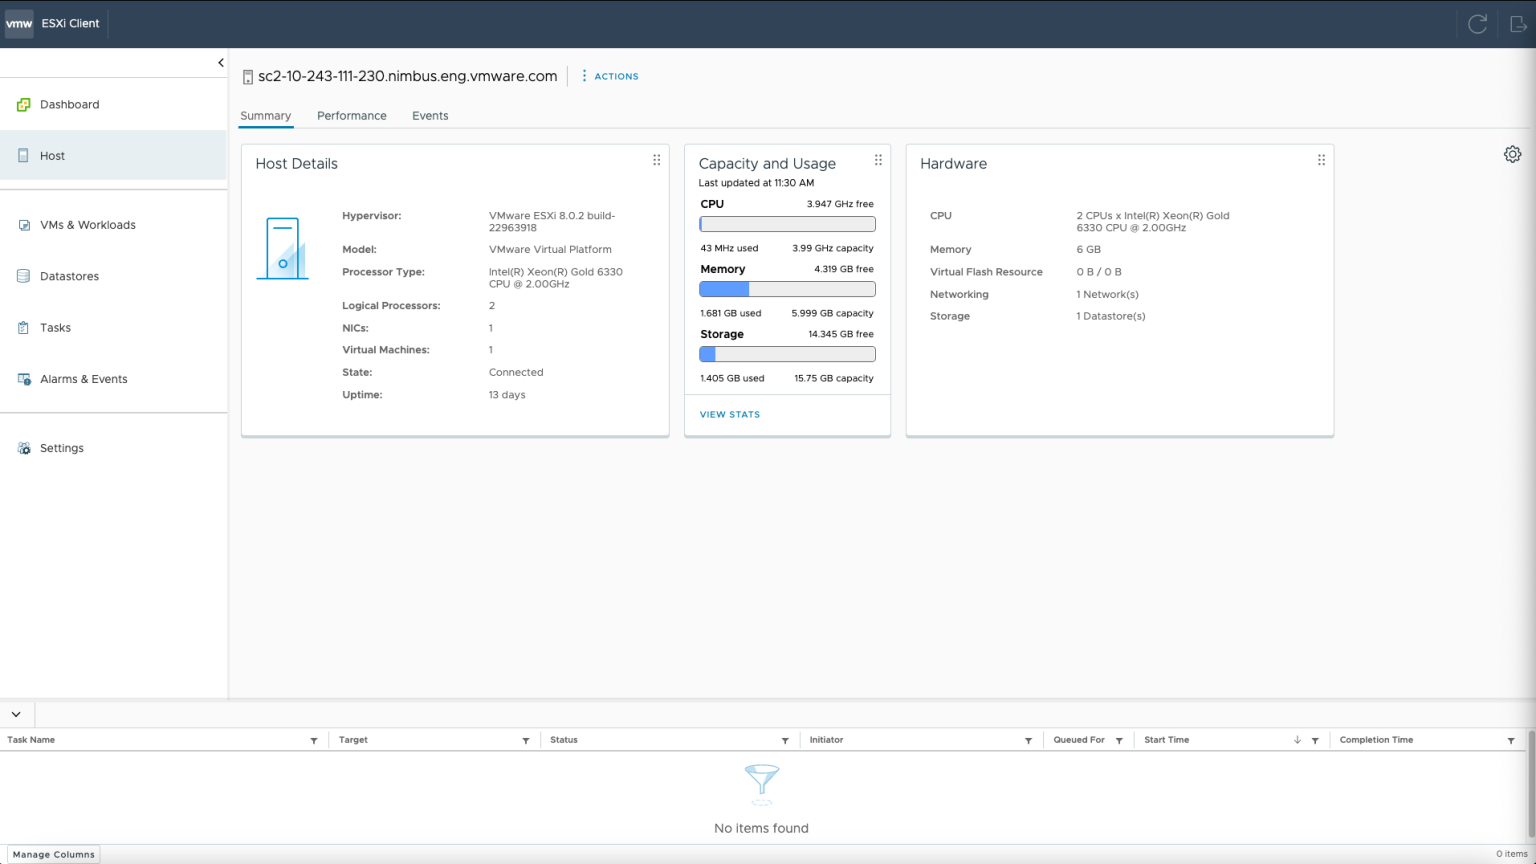The width and height of the screenshot is (1536, 864).
Task: Collapse the left navigation sidebar
Action: 221,63
